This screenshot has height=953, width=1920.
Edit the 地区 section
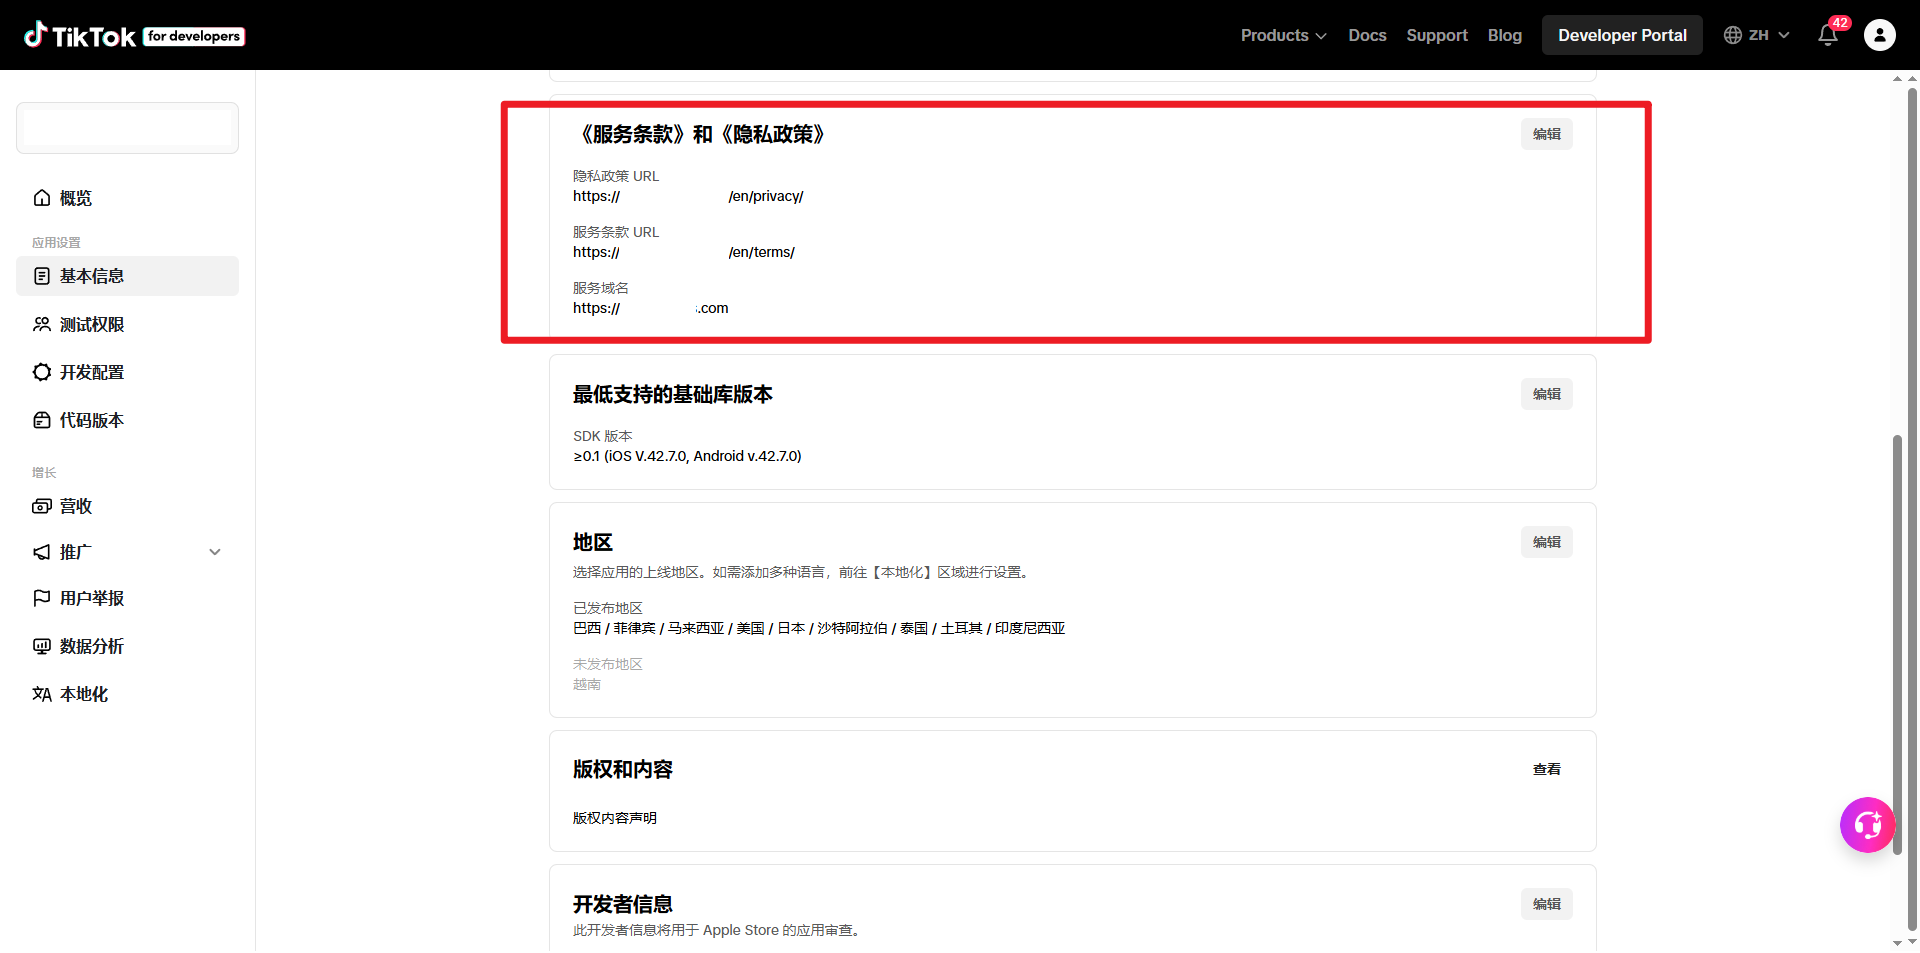[x=1547, y=542]
